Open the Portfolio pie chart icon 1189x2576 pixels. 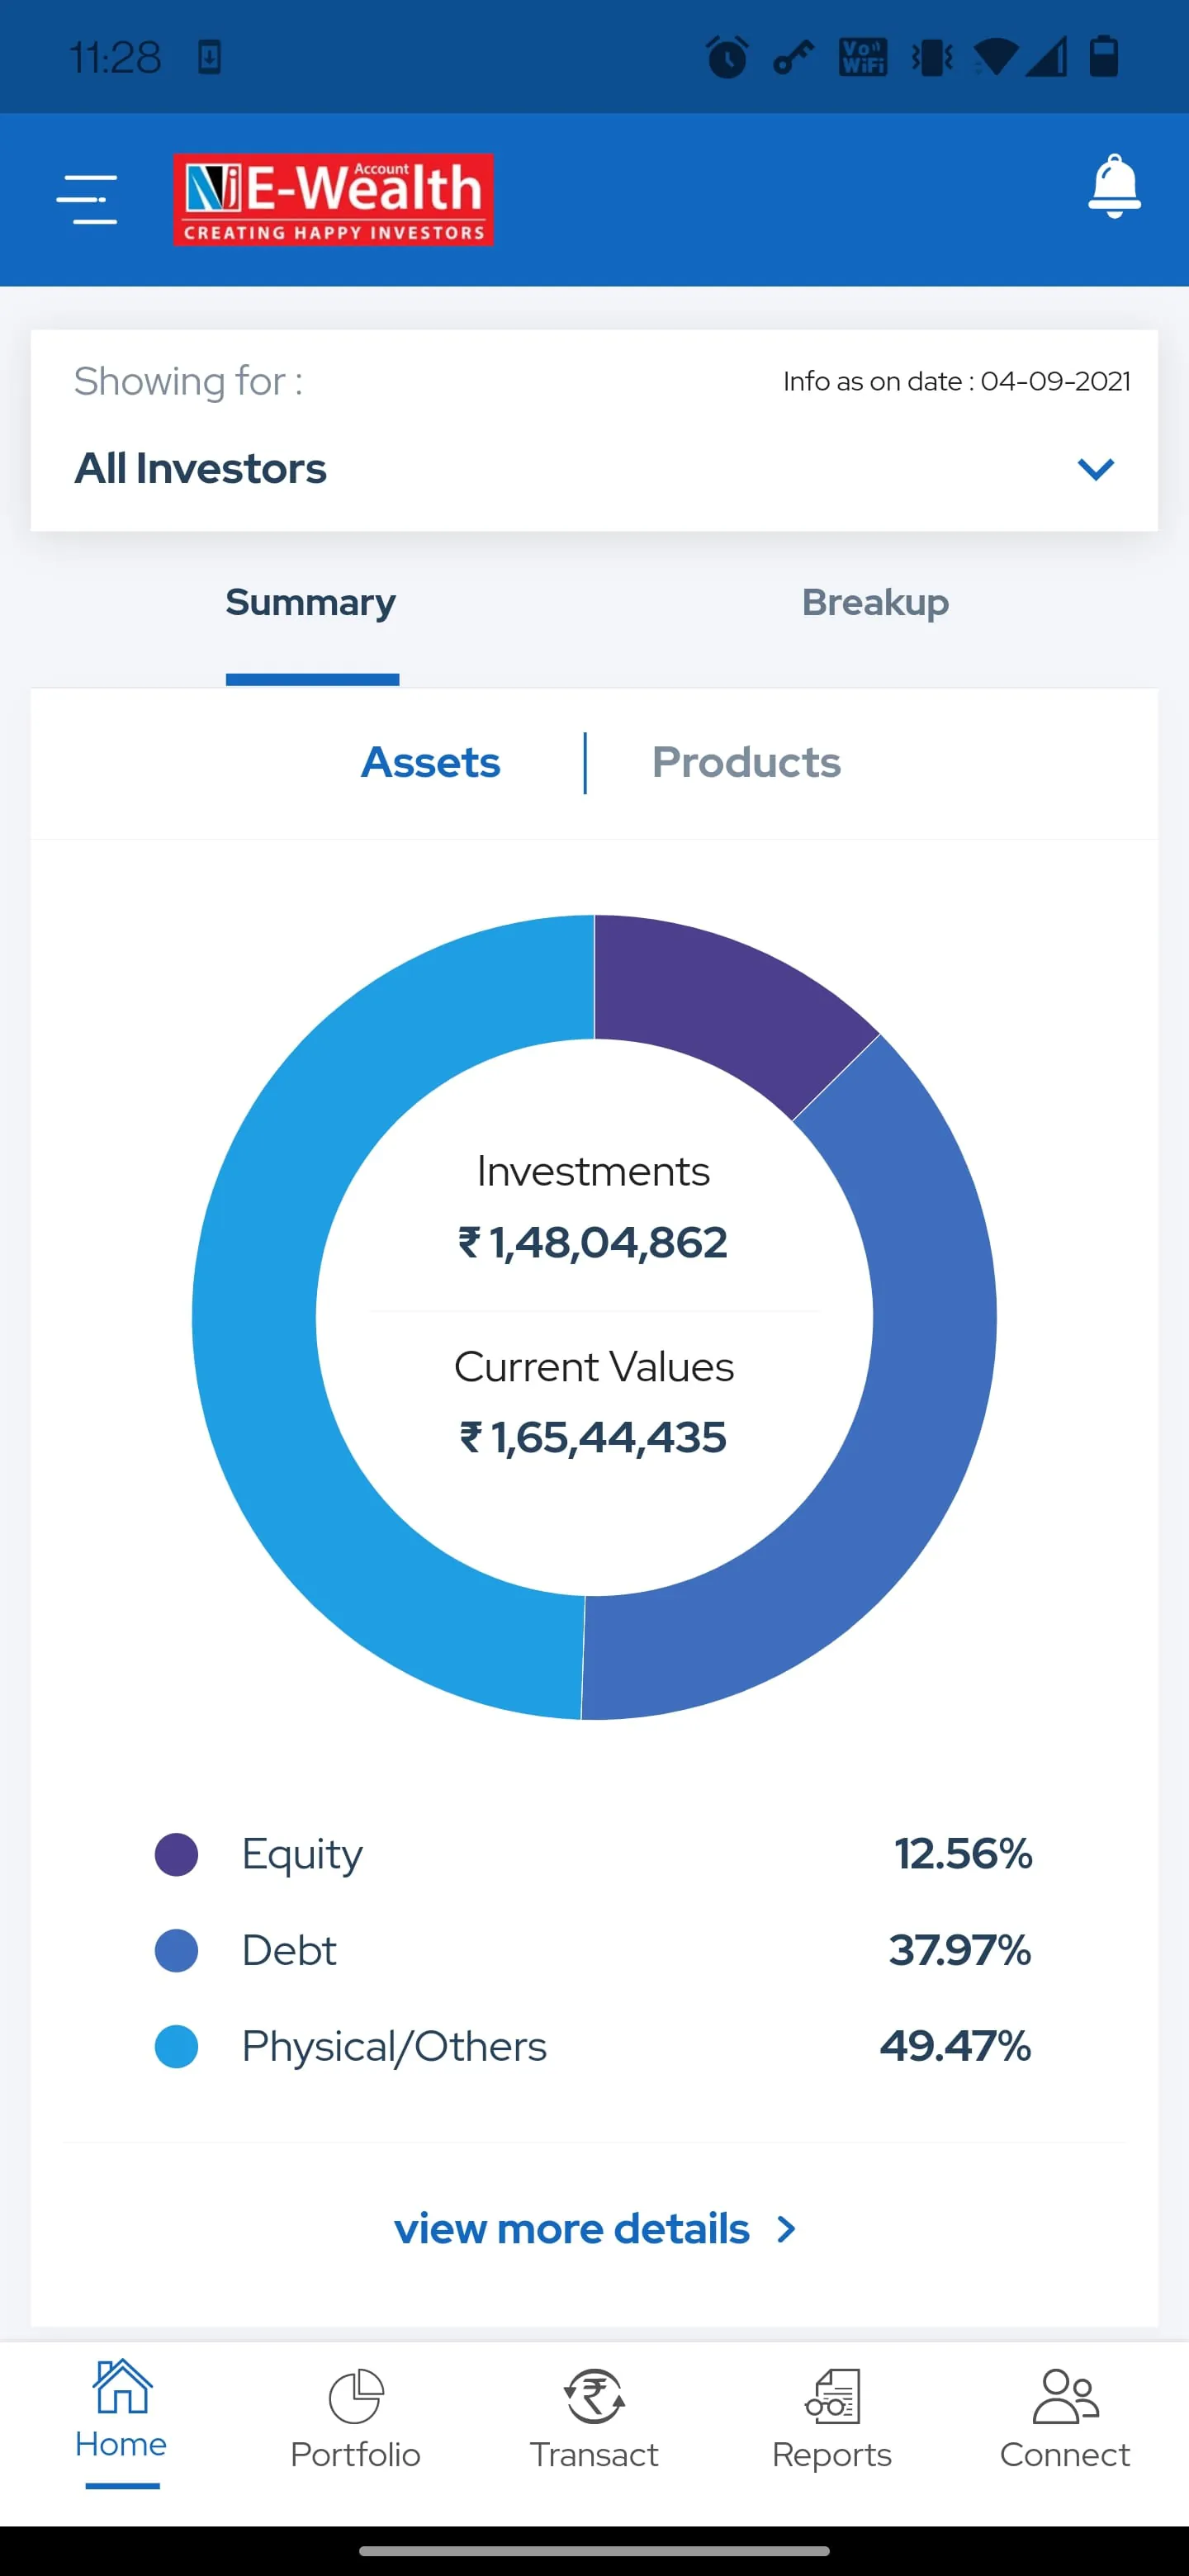356,2396
